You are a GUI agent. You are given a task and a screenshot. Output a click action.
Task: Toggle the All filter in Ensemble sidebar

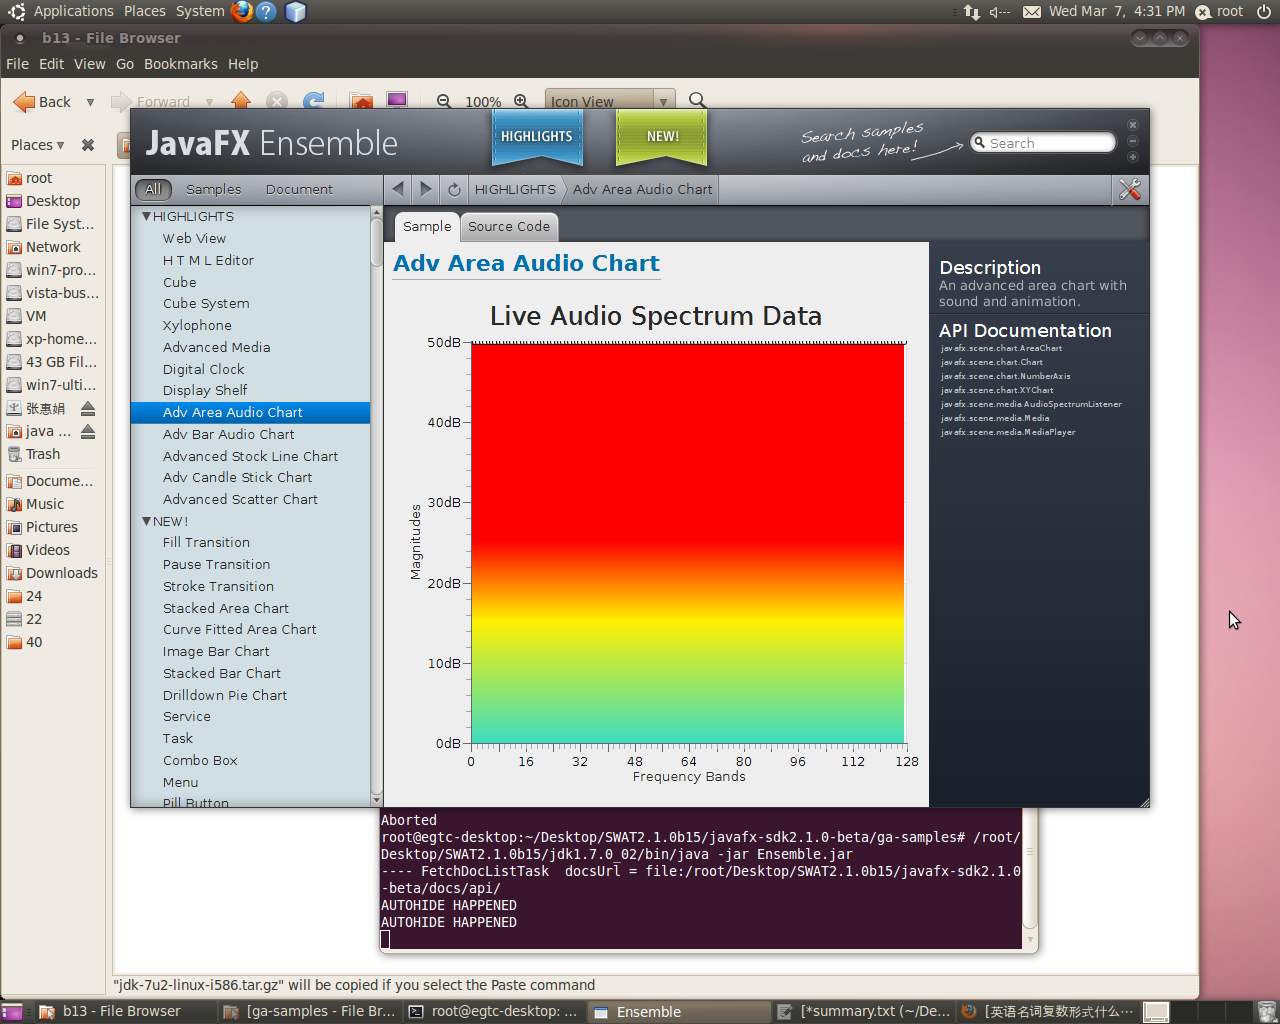click(x=153, y=189)
